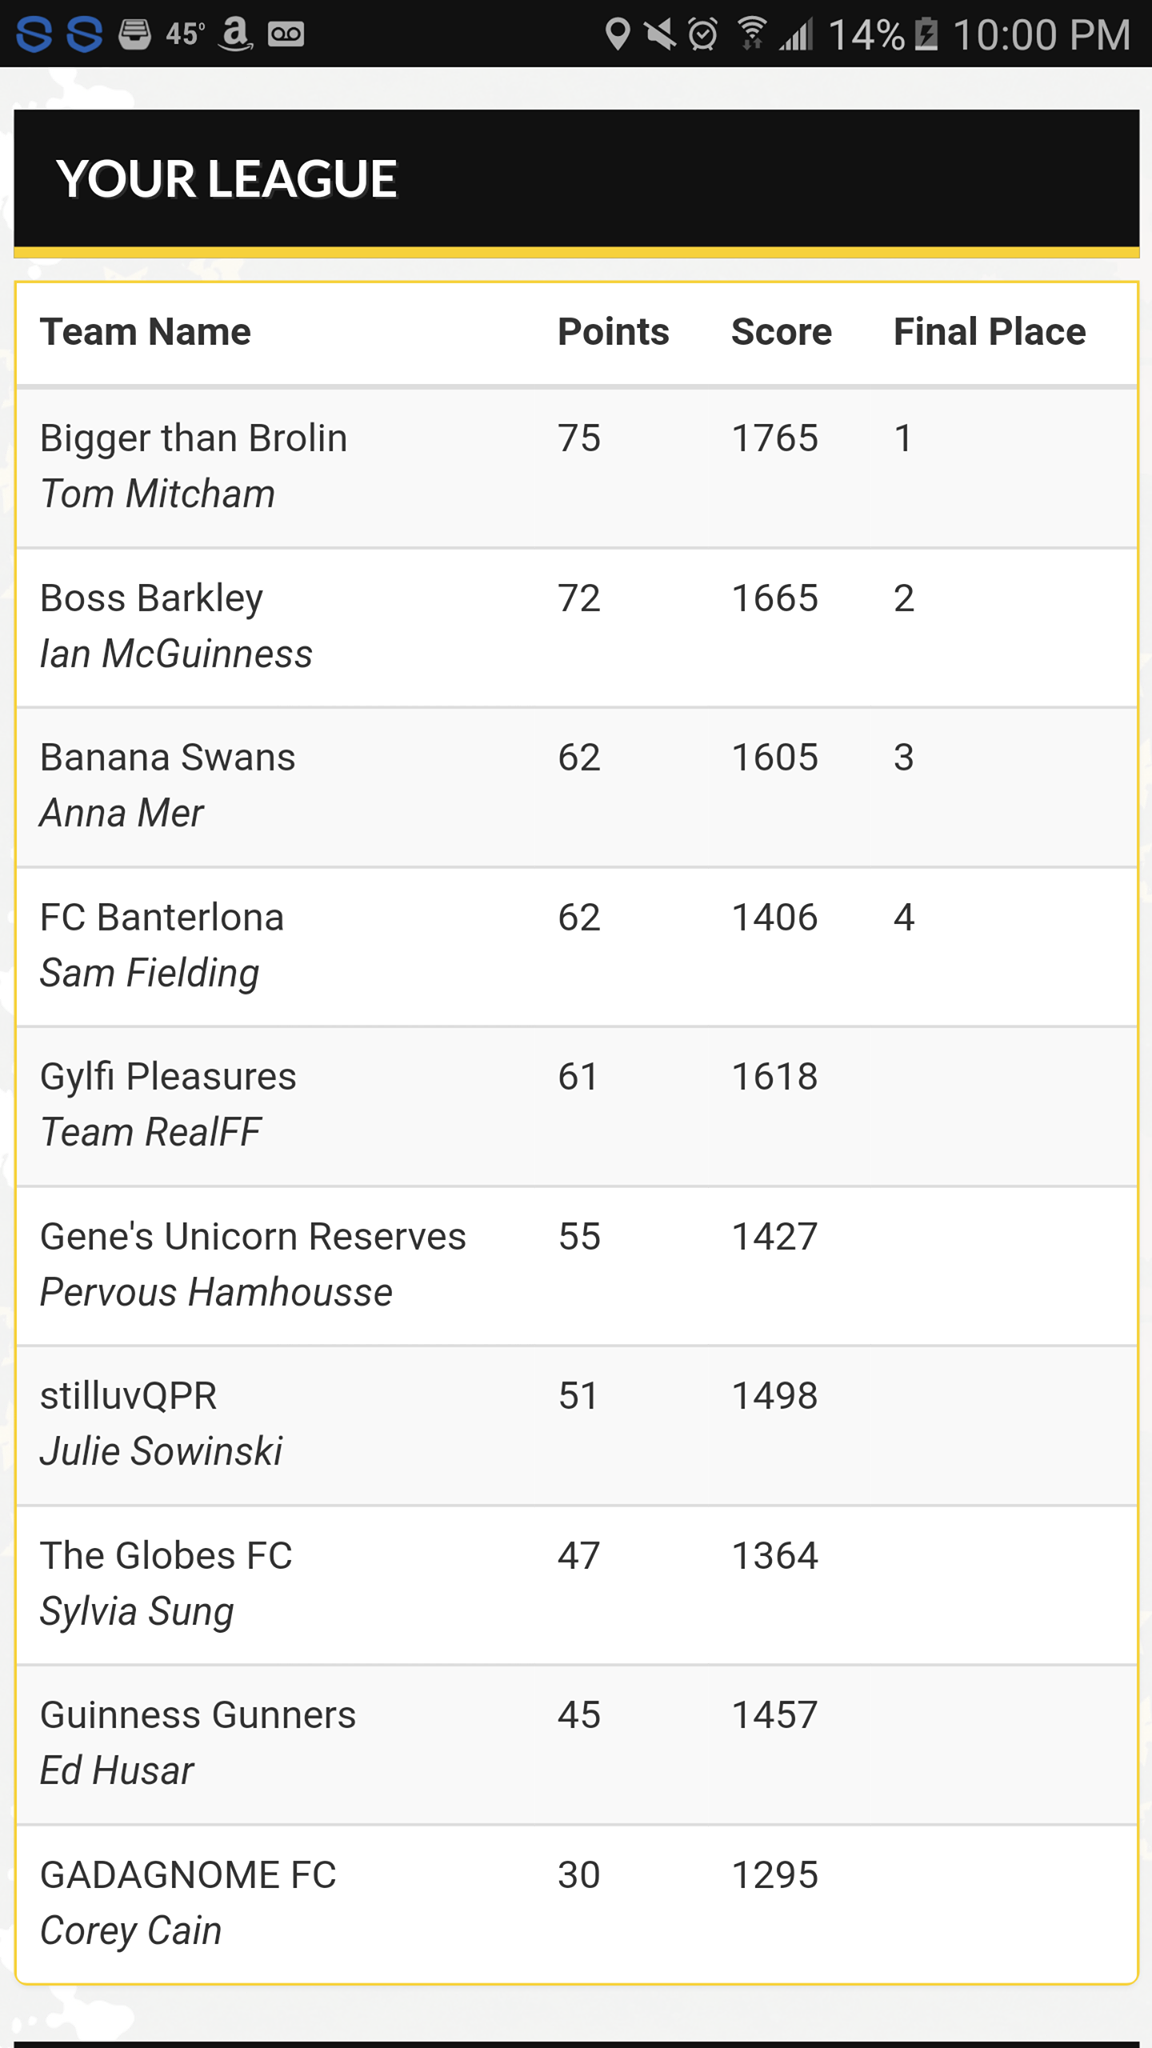Screen dimensions: 1152x2048
Task: Tap the alarm clock status icon
Action: (704, 35)
